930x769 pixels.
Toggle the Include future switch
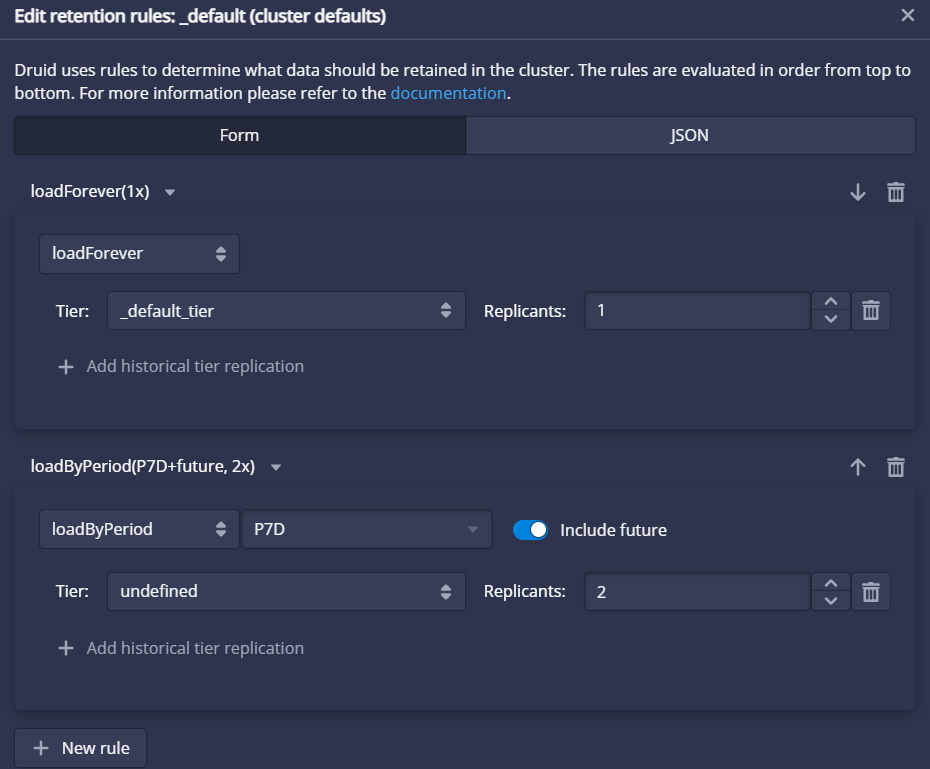pyautogui.click(x=530, y=530)
